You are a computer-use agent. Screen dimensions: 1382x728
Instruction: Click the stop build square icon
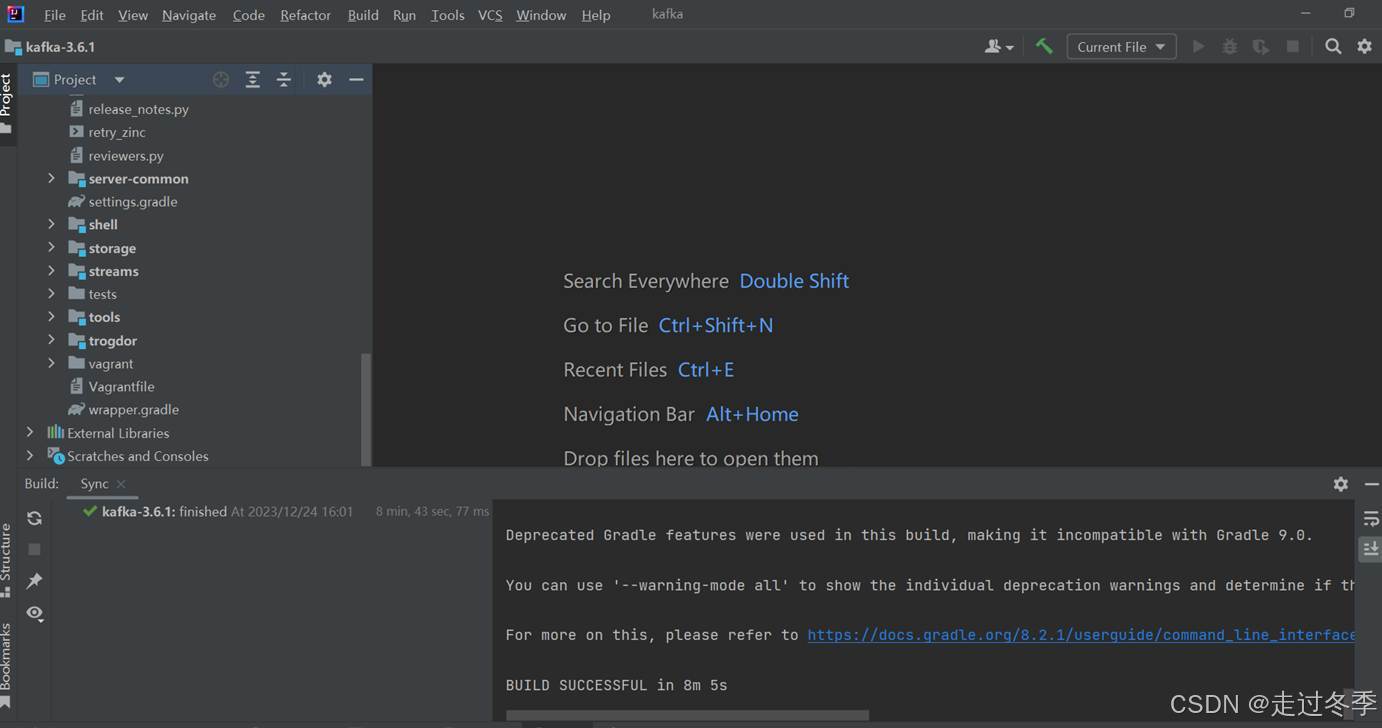[x=34, y=549]
